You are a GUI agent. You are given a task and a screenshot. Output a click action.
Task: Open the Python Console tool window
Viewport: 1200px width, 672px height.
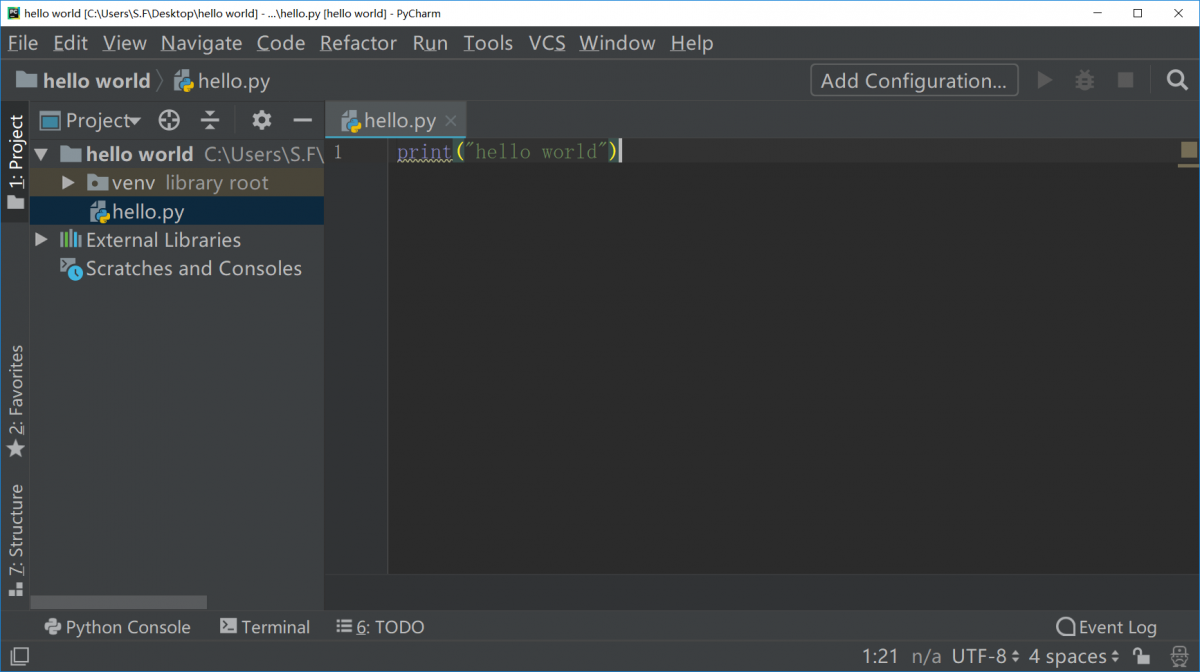click(118, 627)
